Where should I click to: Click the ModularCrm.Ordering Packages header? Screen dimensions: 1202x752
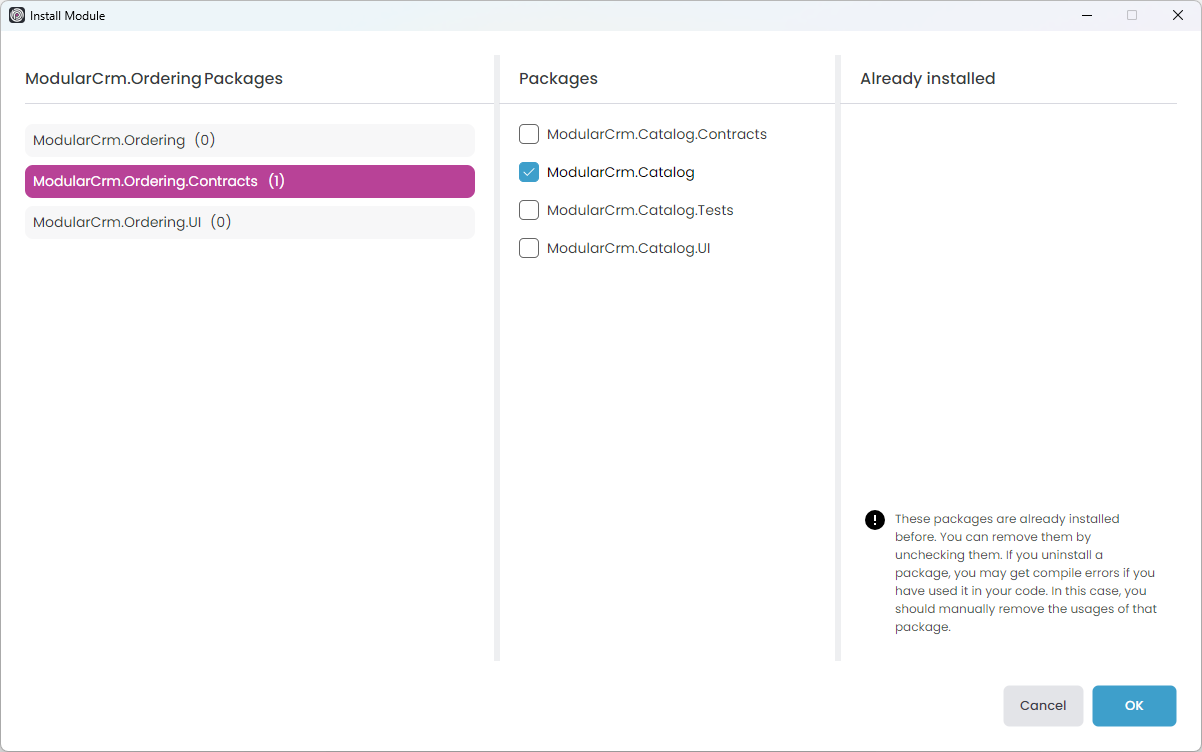[x=154, y=78]
